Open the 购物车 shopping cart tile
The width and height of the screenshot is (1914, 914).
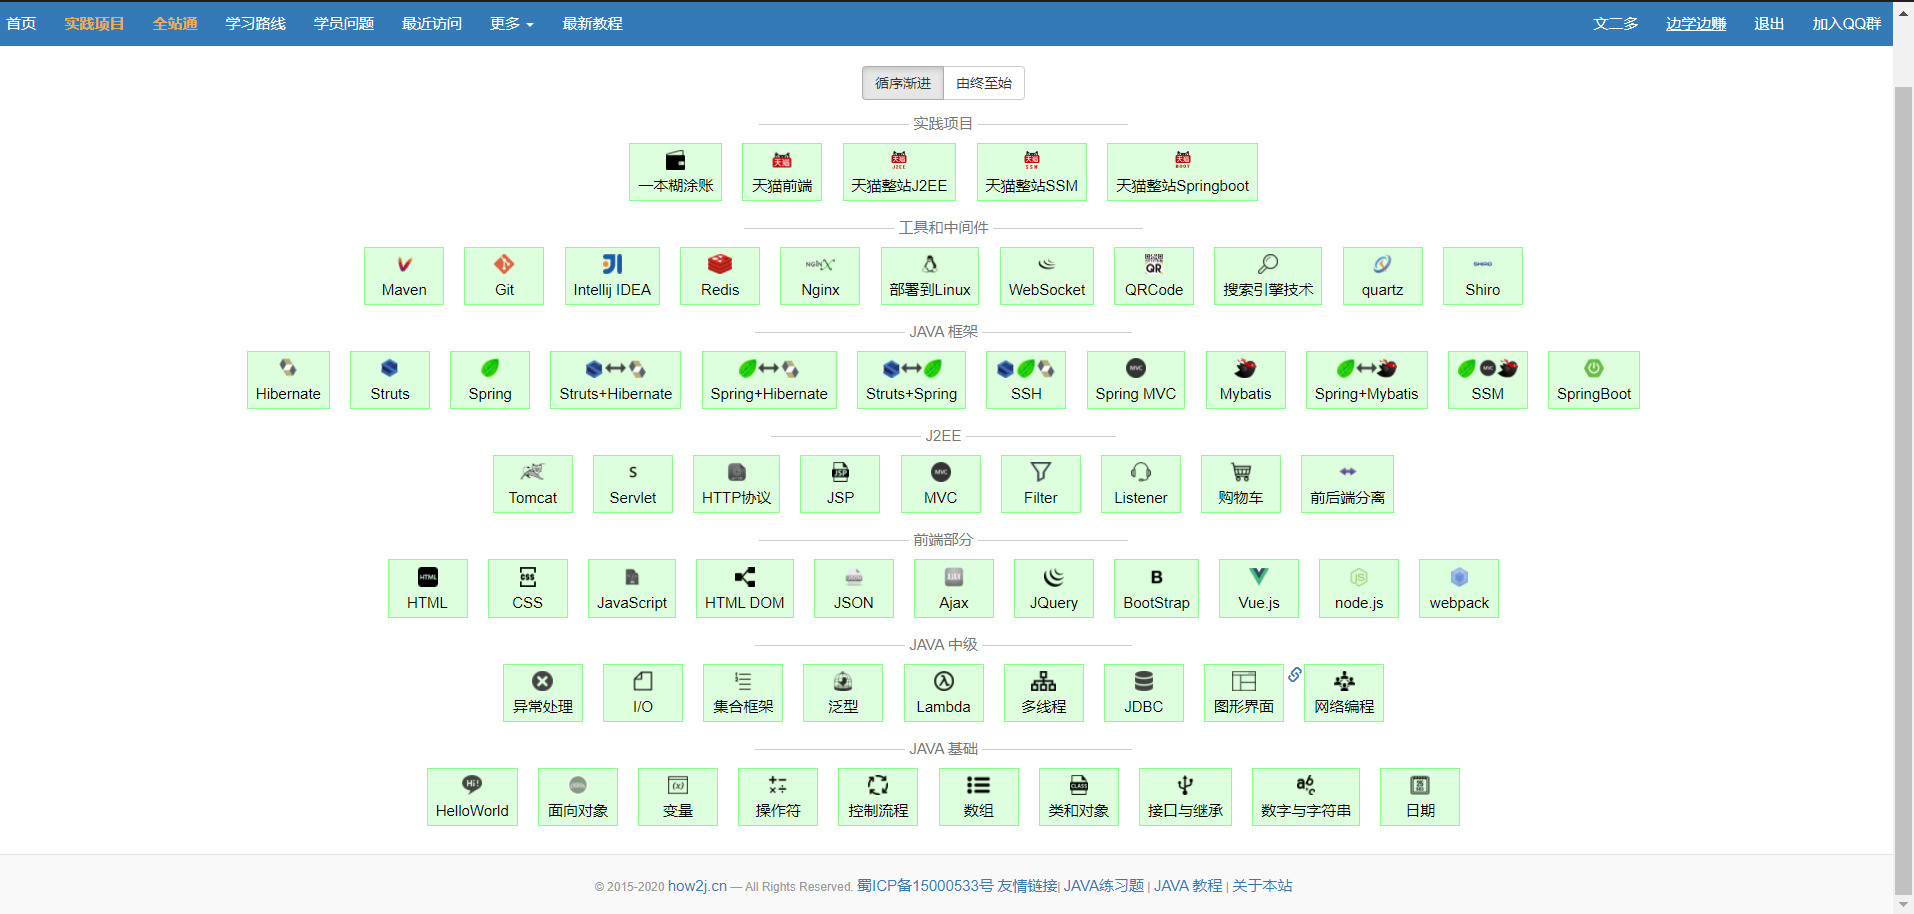pos(1241,484)
